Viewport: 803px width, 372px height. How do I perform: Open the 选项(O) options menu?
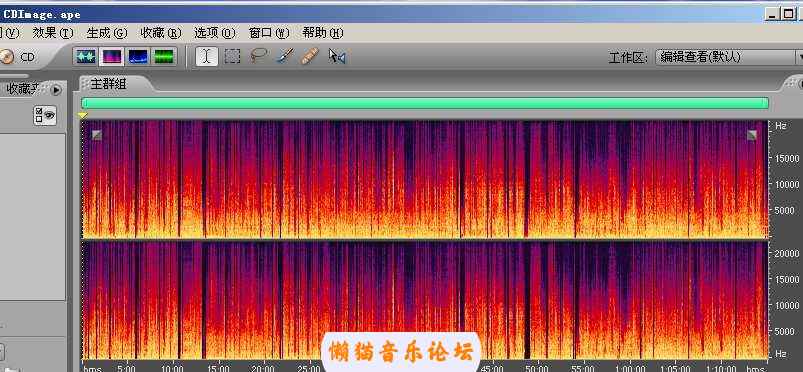click(x=215, y=33)
